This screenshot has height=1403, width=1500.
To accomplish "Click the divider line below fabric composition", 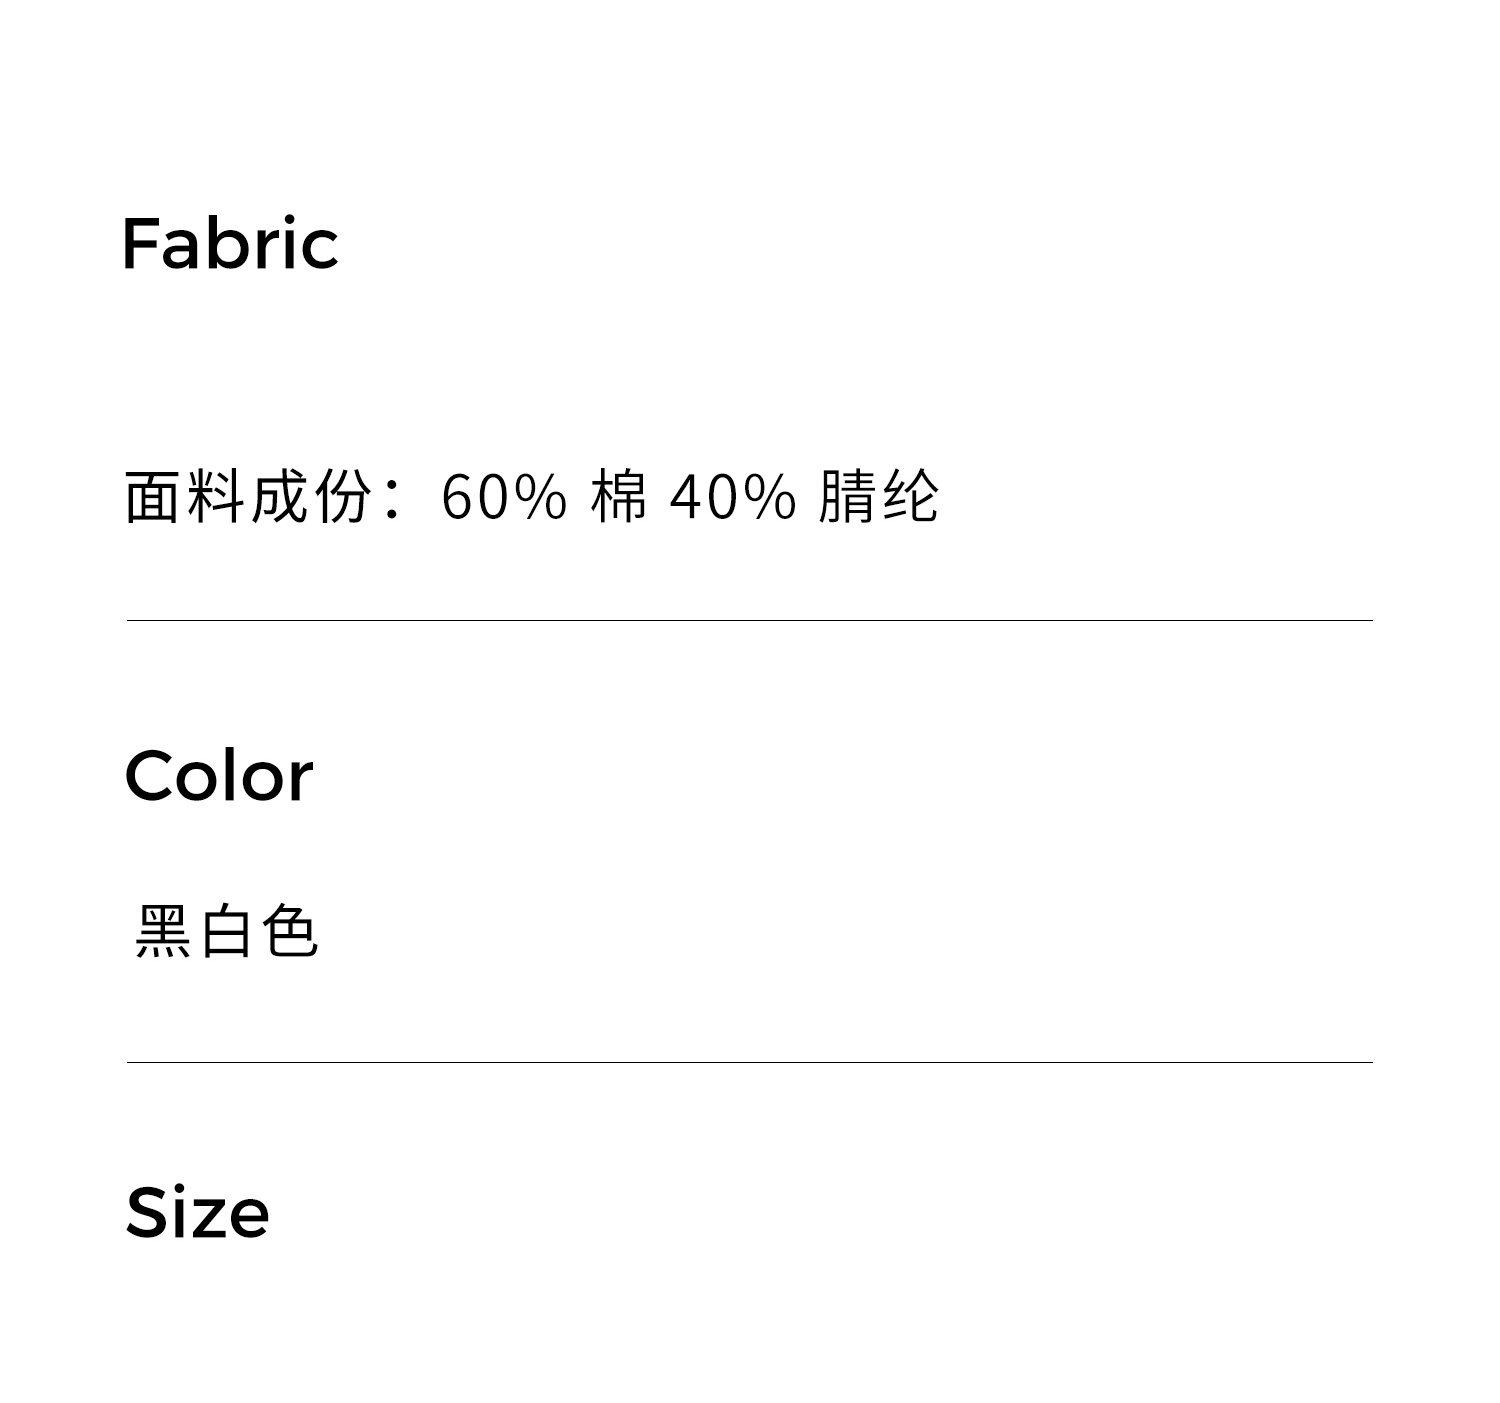I will 749,621.
